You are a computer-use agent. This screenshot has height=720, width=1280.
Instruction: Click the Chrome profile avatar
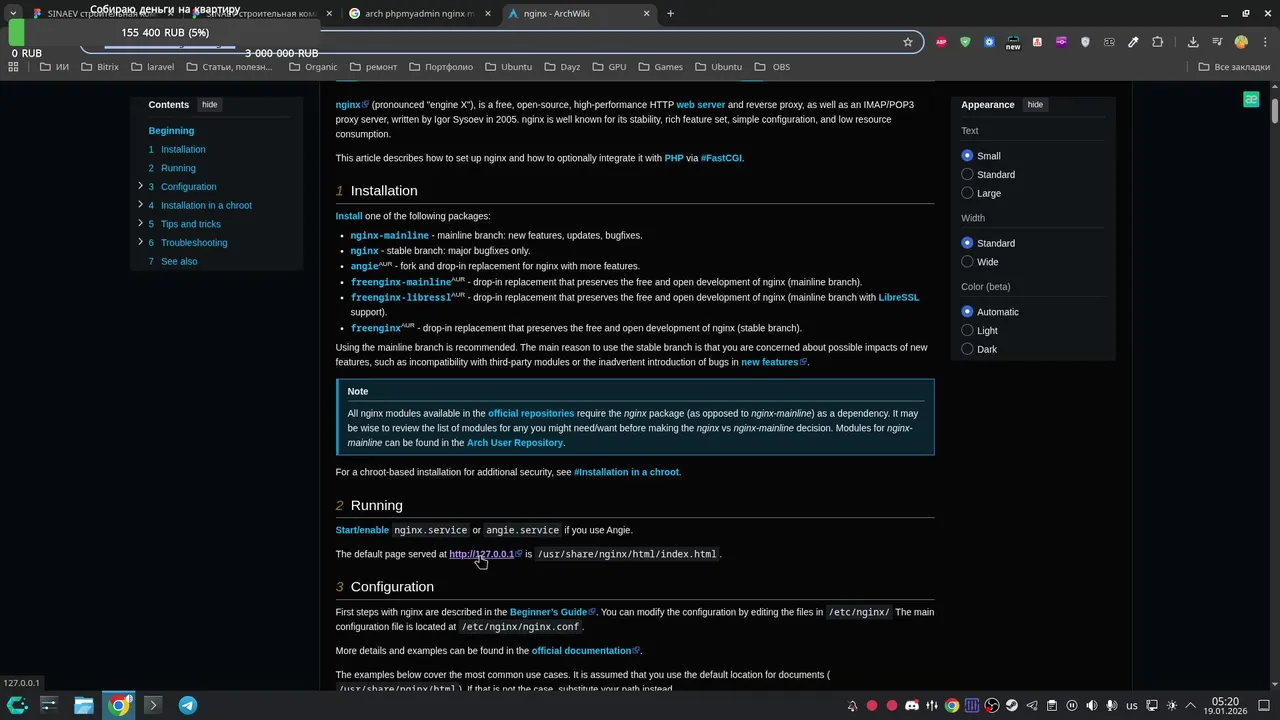click(x=1241, y=42)
